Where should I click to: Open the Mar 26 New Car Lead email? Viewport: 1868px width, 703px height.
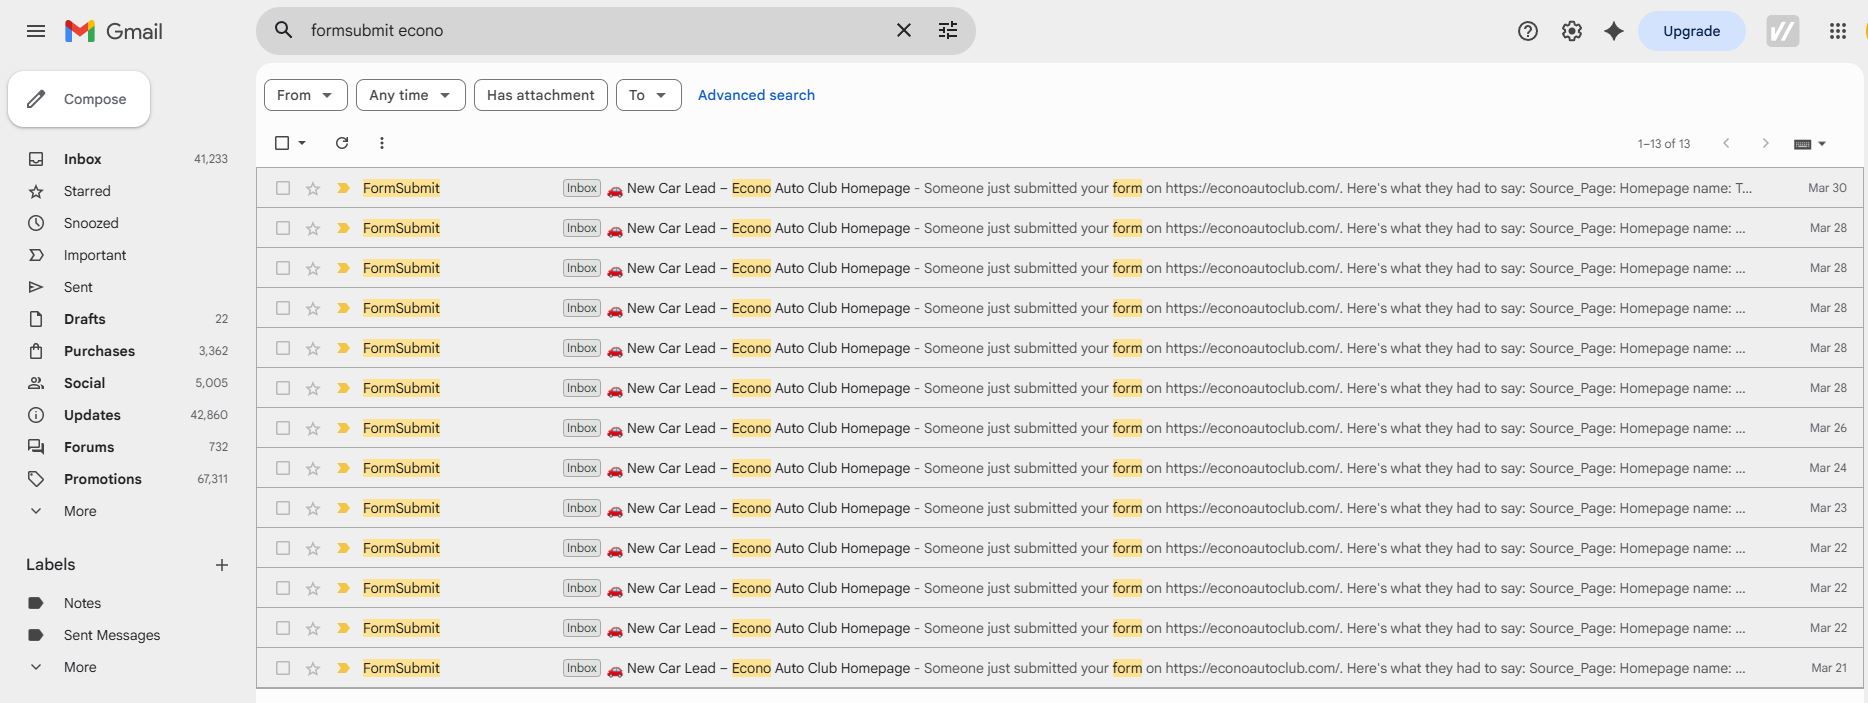click(x=1060, y=428)
